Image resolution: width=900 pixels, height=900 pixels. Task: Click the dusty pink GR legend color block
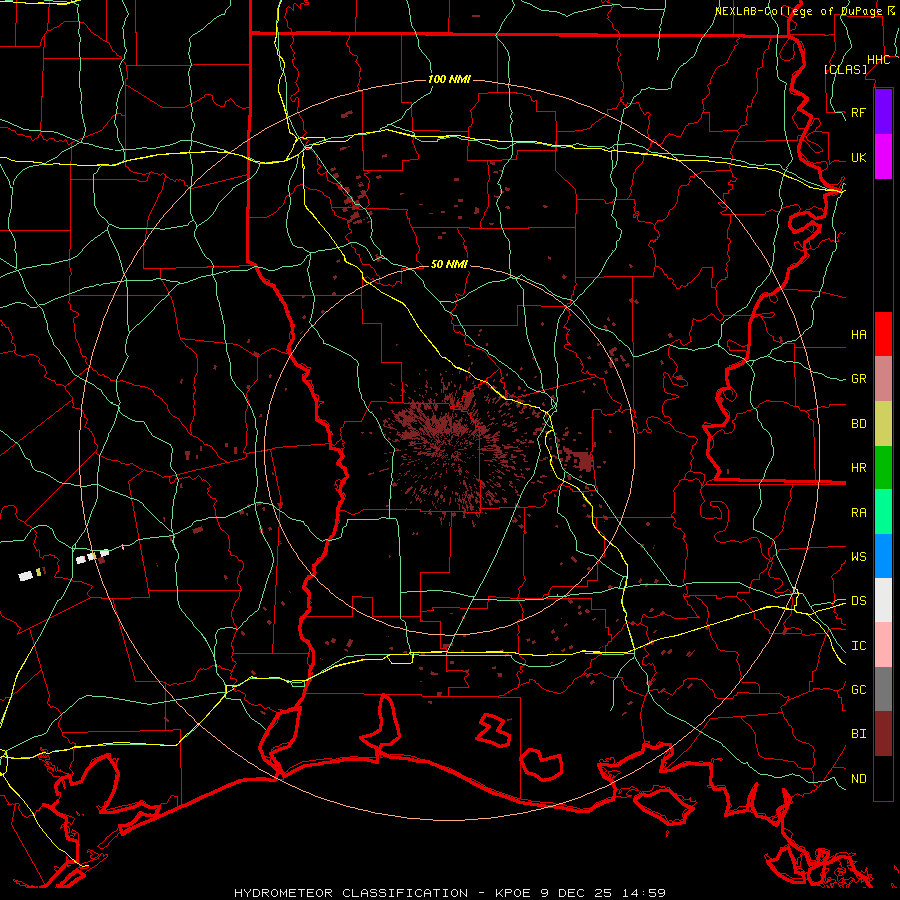(x=883, y=379)
